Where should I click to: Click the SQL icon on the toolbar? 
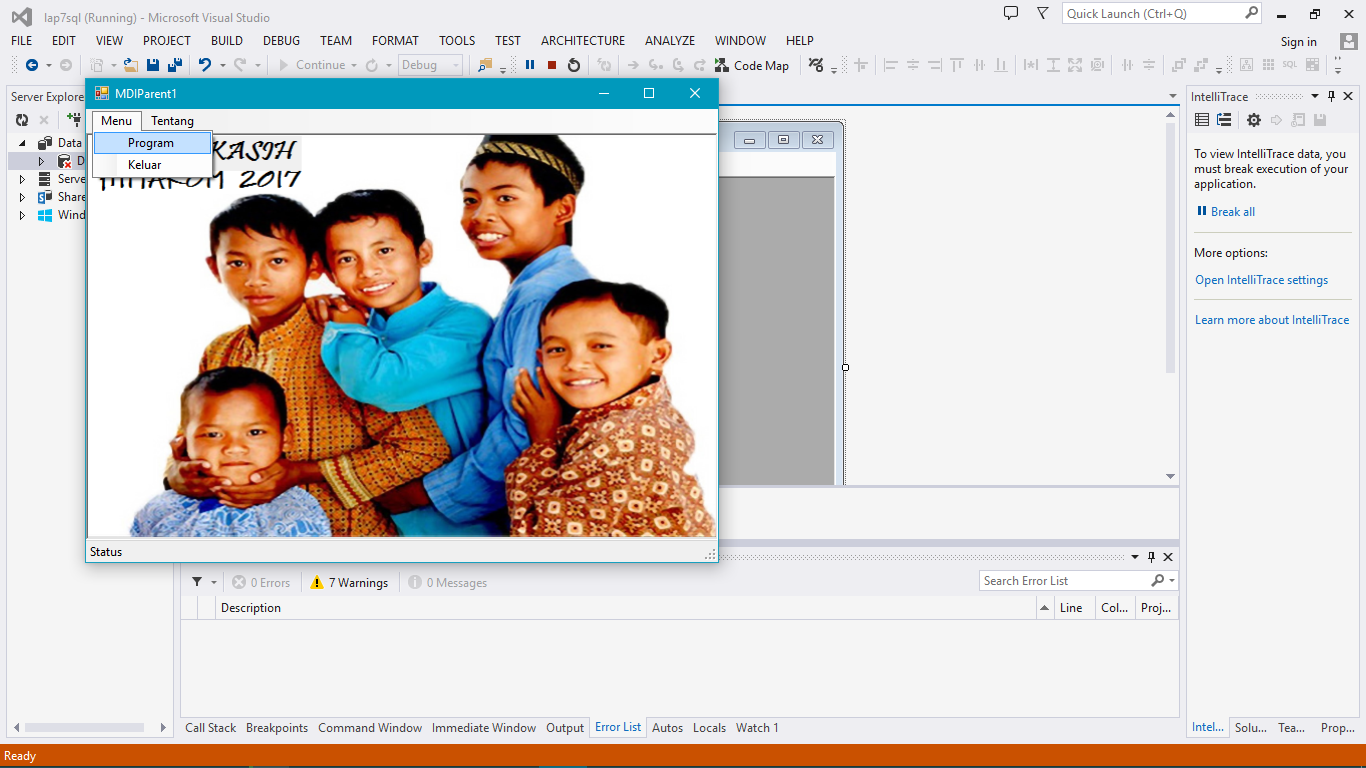click(1289, 65)
